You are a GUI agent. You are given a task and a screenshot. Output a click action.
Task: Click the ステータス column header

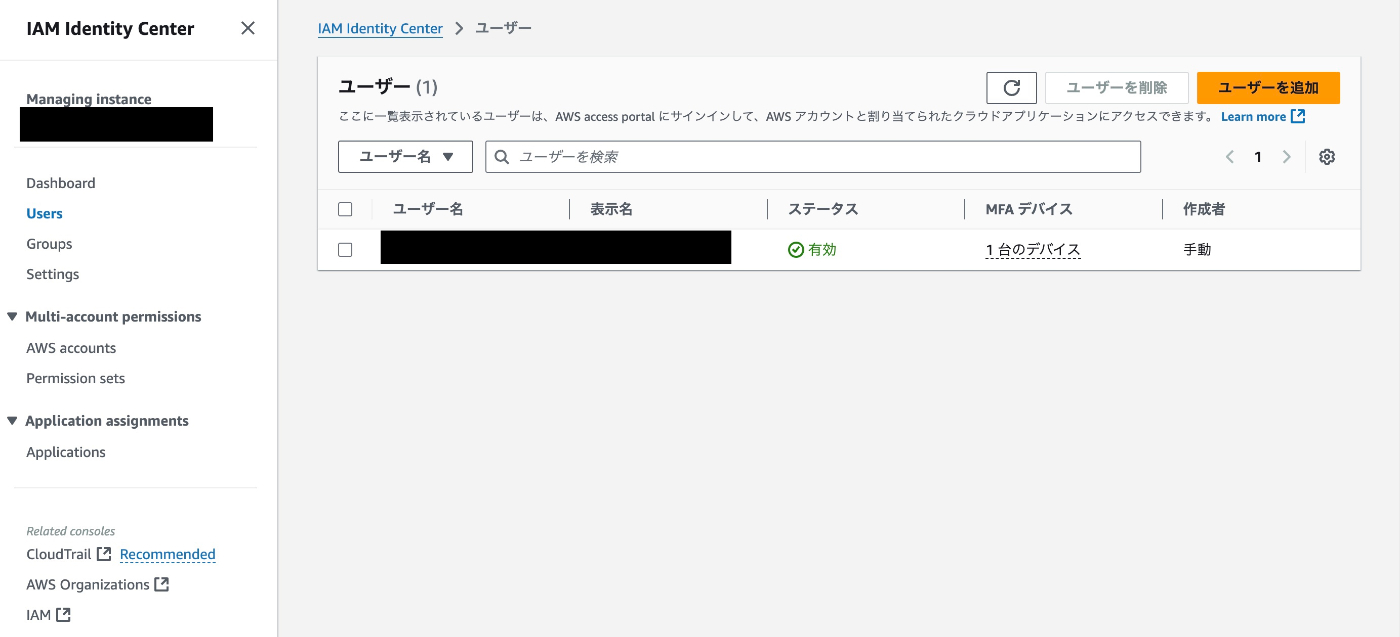tap(823, 209)
